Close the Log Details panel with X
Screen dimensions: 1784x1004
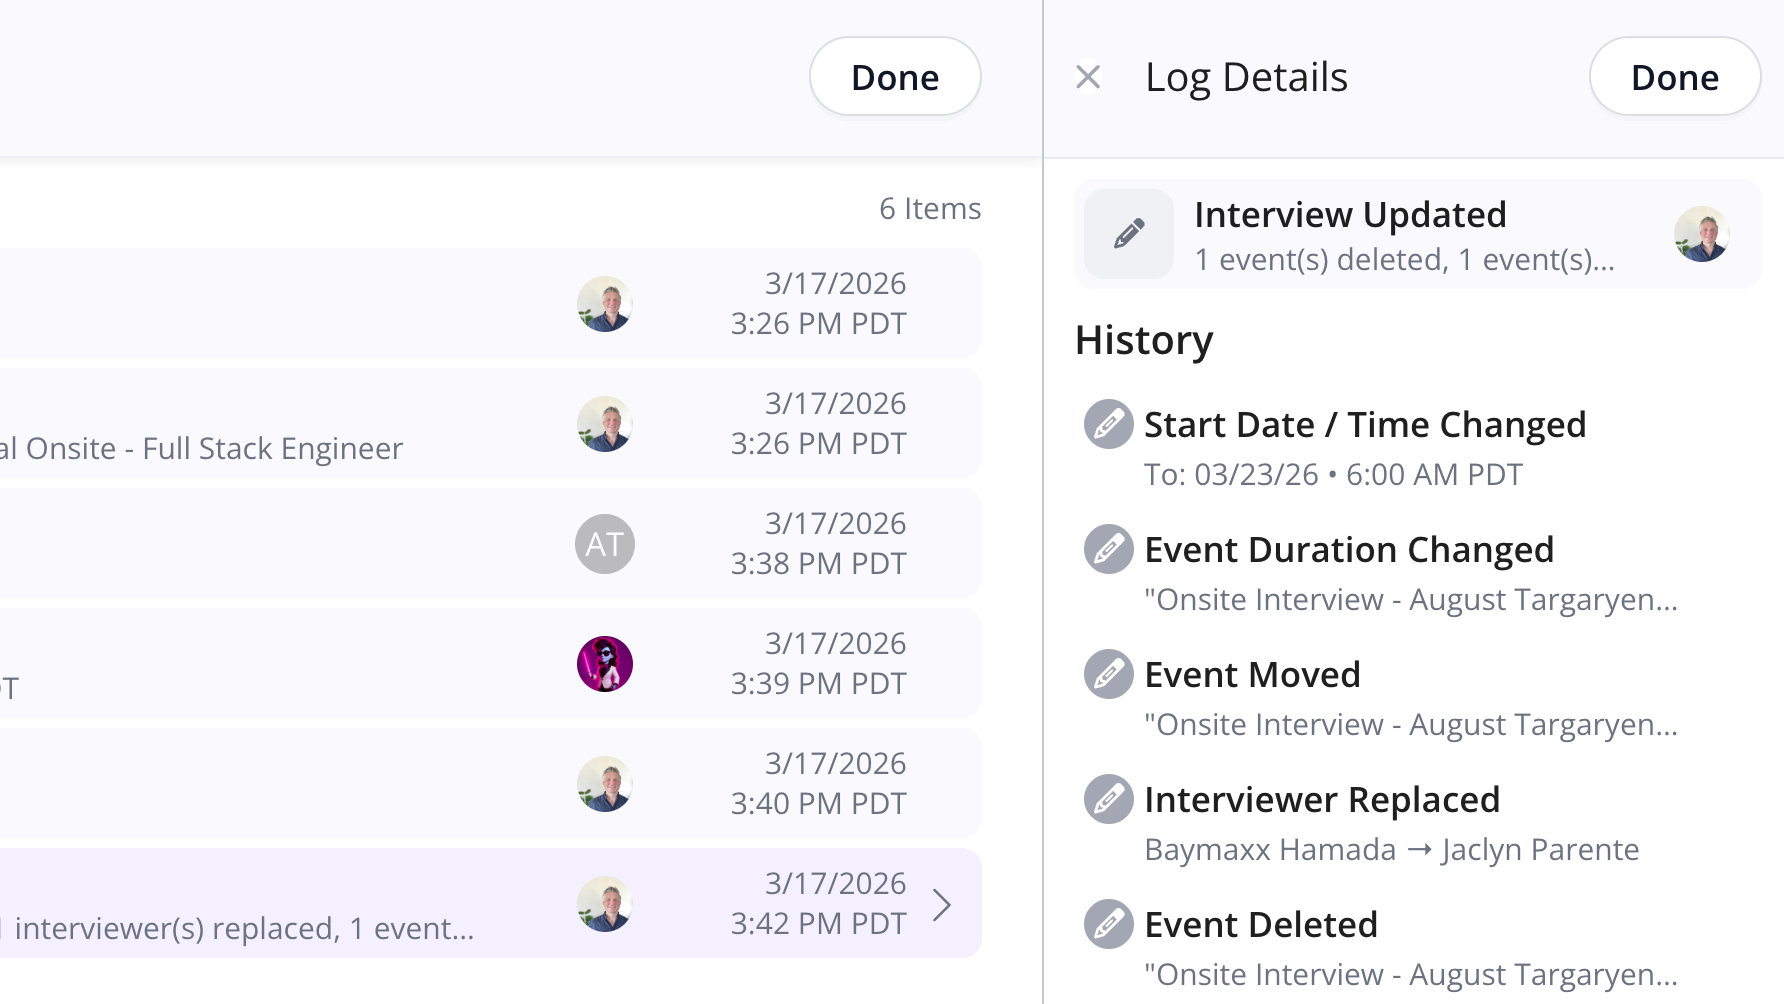pos(1088,77)
